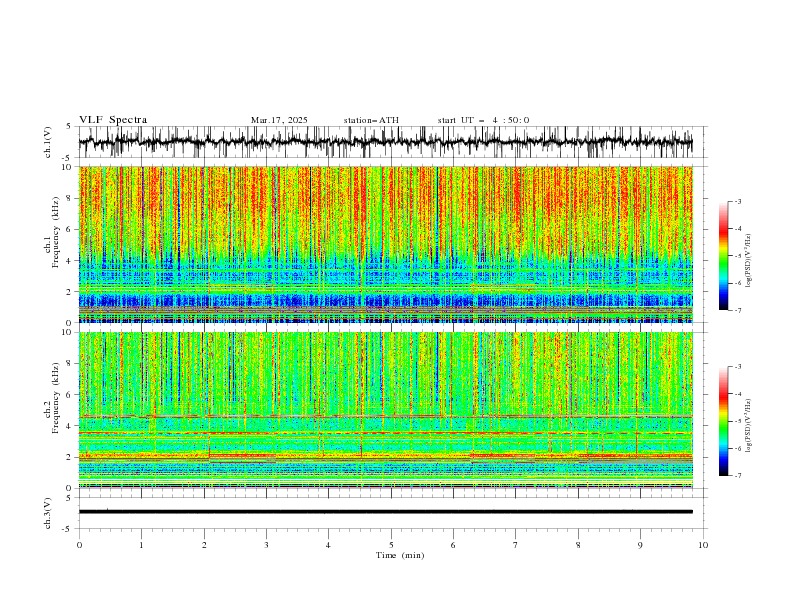Click the ch.2 spectrogram color bar

pyautogui.click(x=723, y=421)
